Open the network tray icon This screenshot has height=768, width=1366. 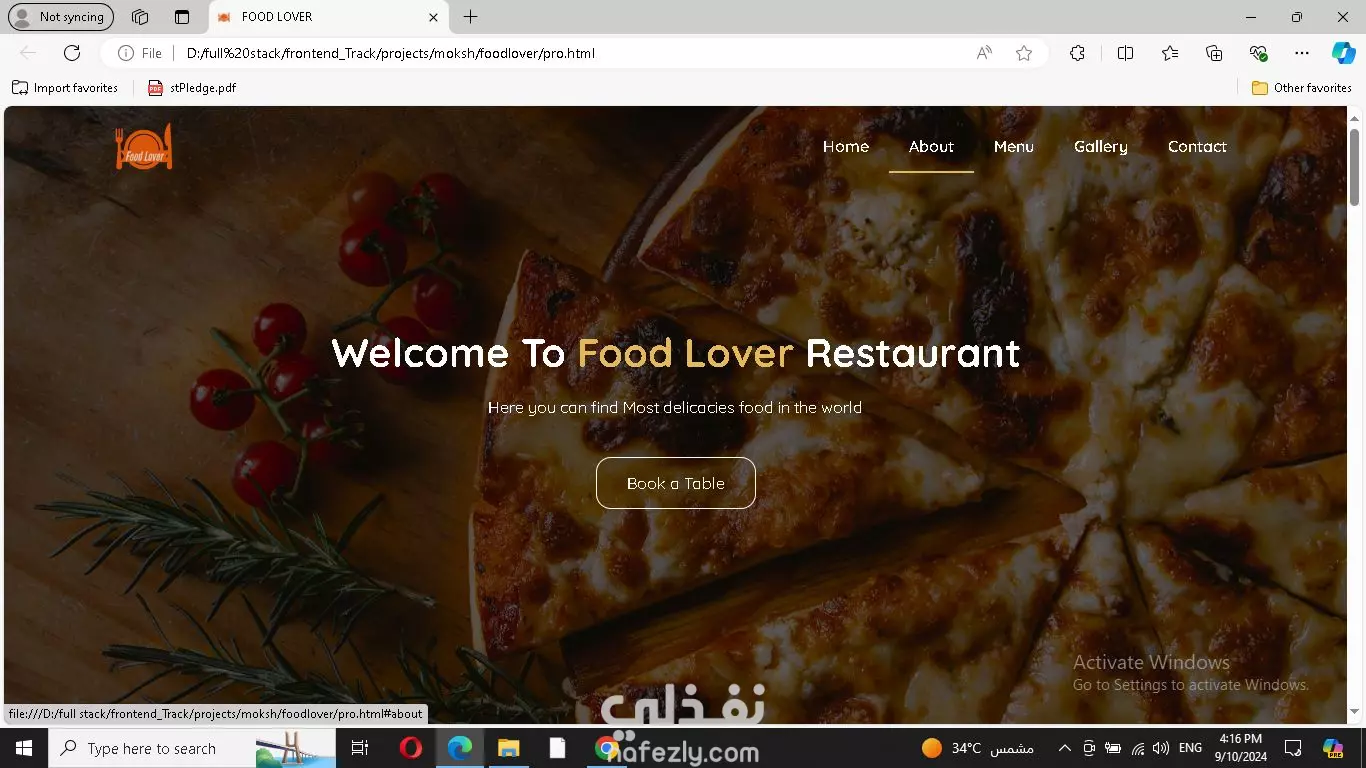[1138, 748]
